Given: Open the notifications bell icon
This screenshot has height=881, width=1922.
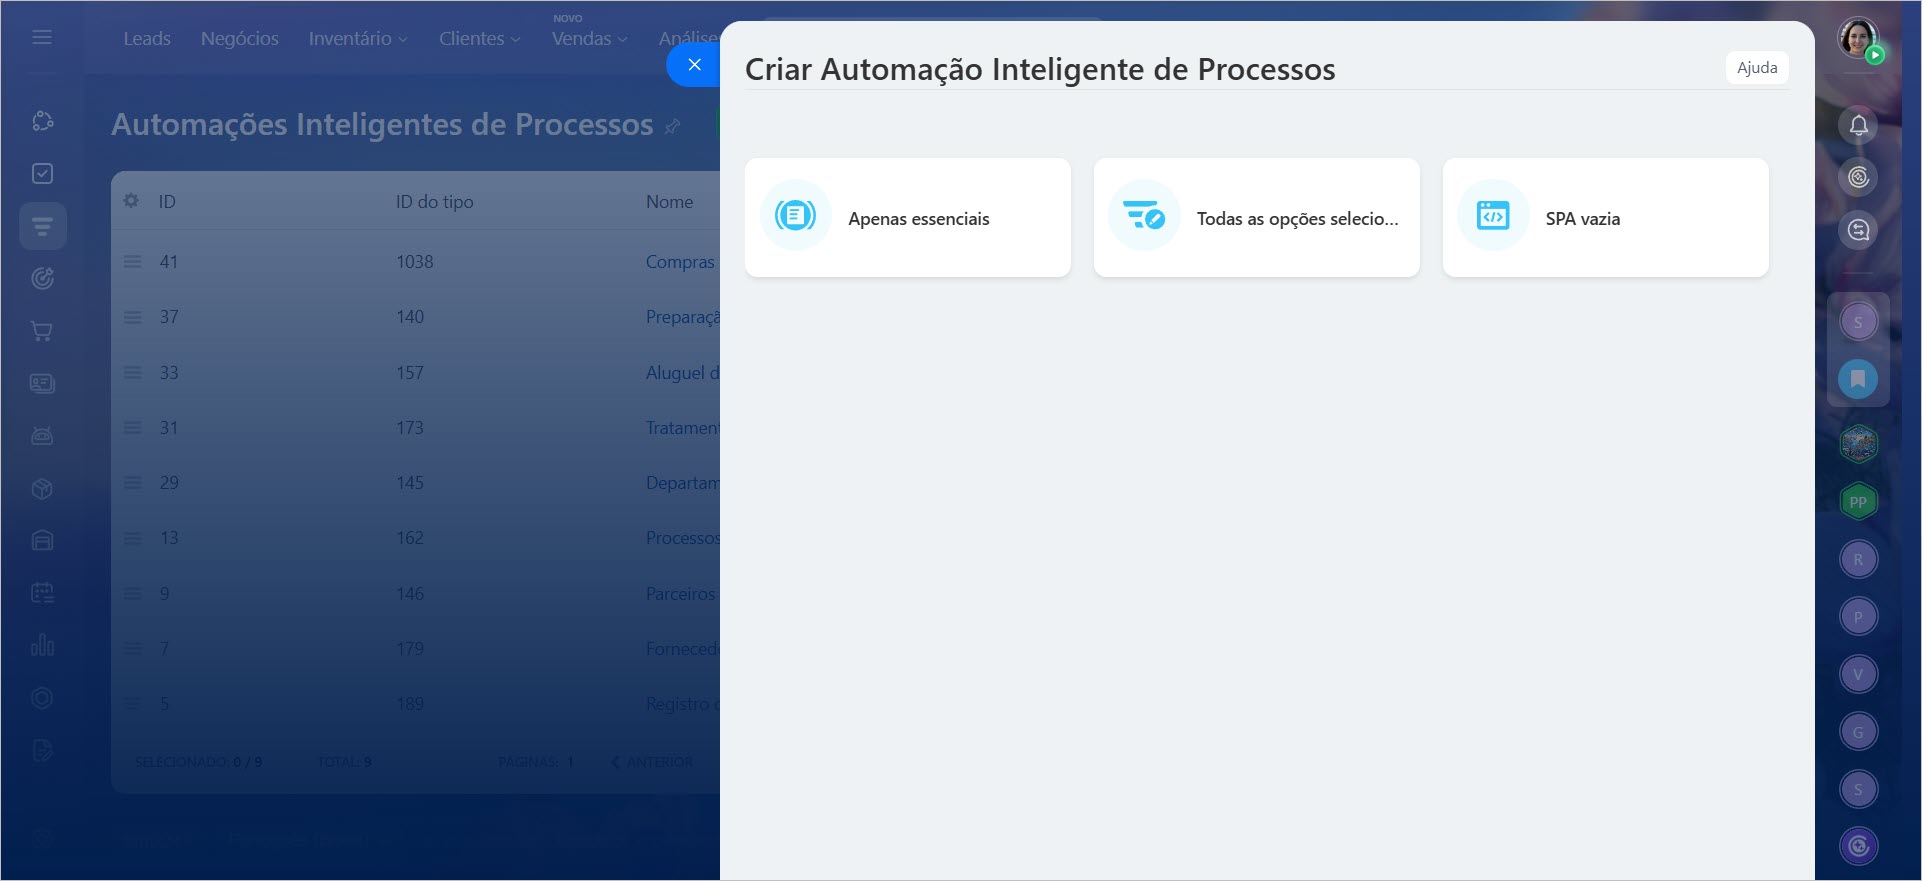Looking at the screenshot, I should tap(1858, 126).
